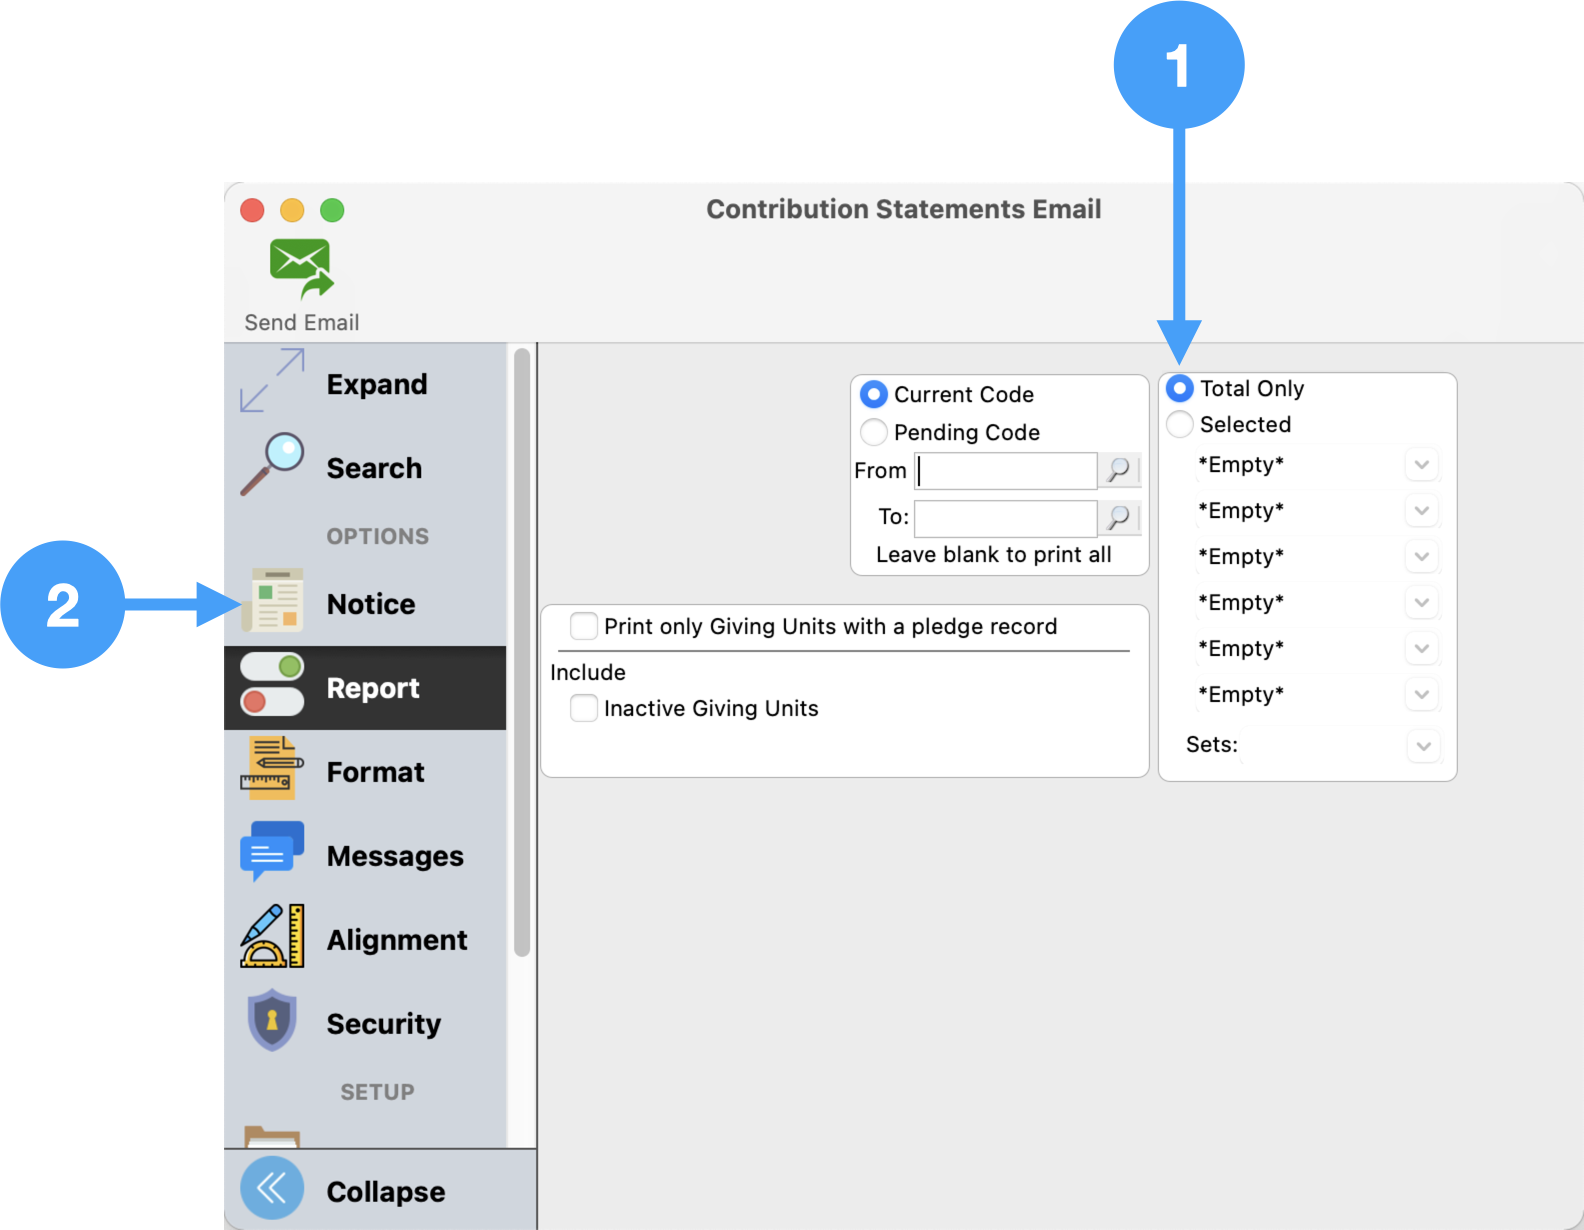Select the Total Only radio button
1584x1230 pixels.
1180,388
